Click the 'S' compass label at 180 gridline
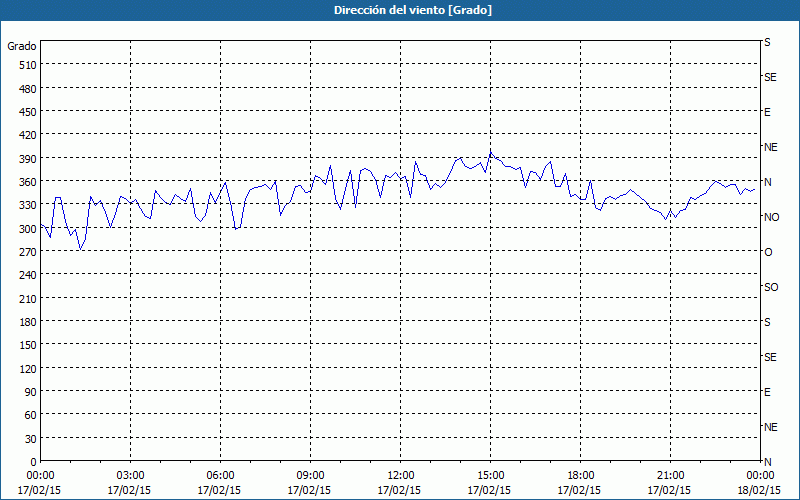The image size is (800, 500). point(767,322)
